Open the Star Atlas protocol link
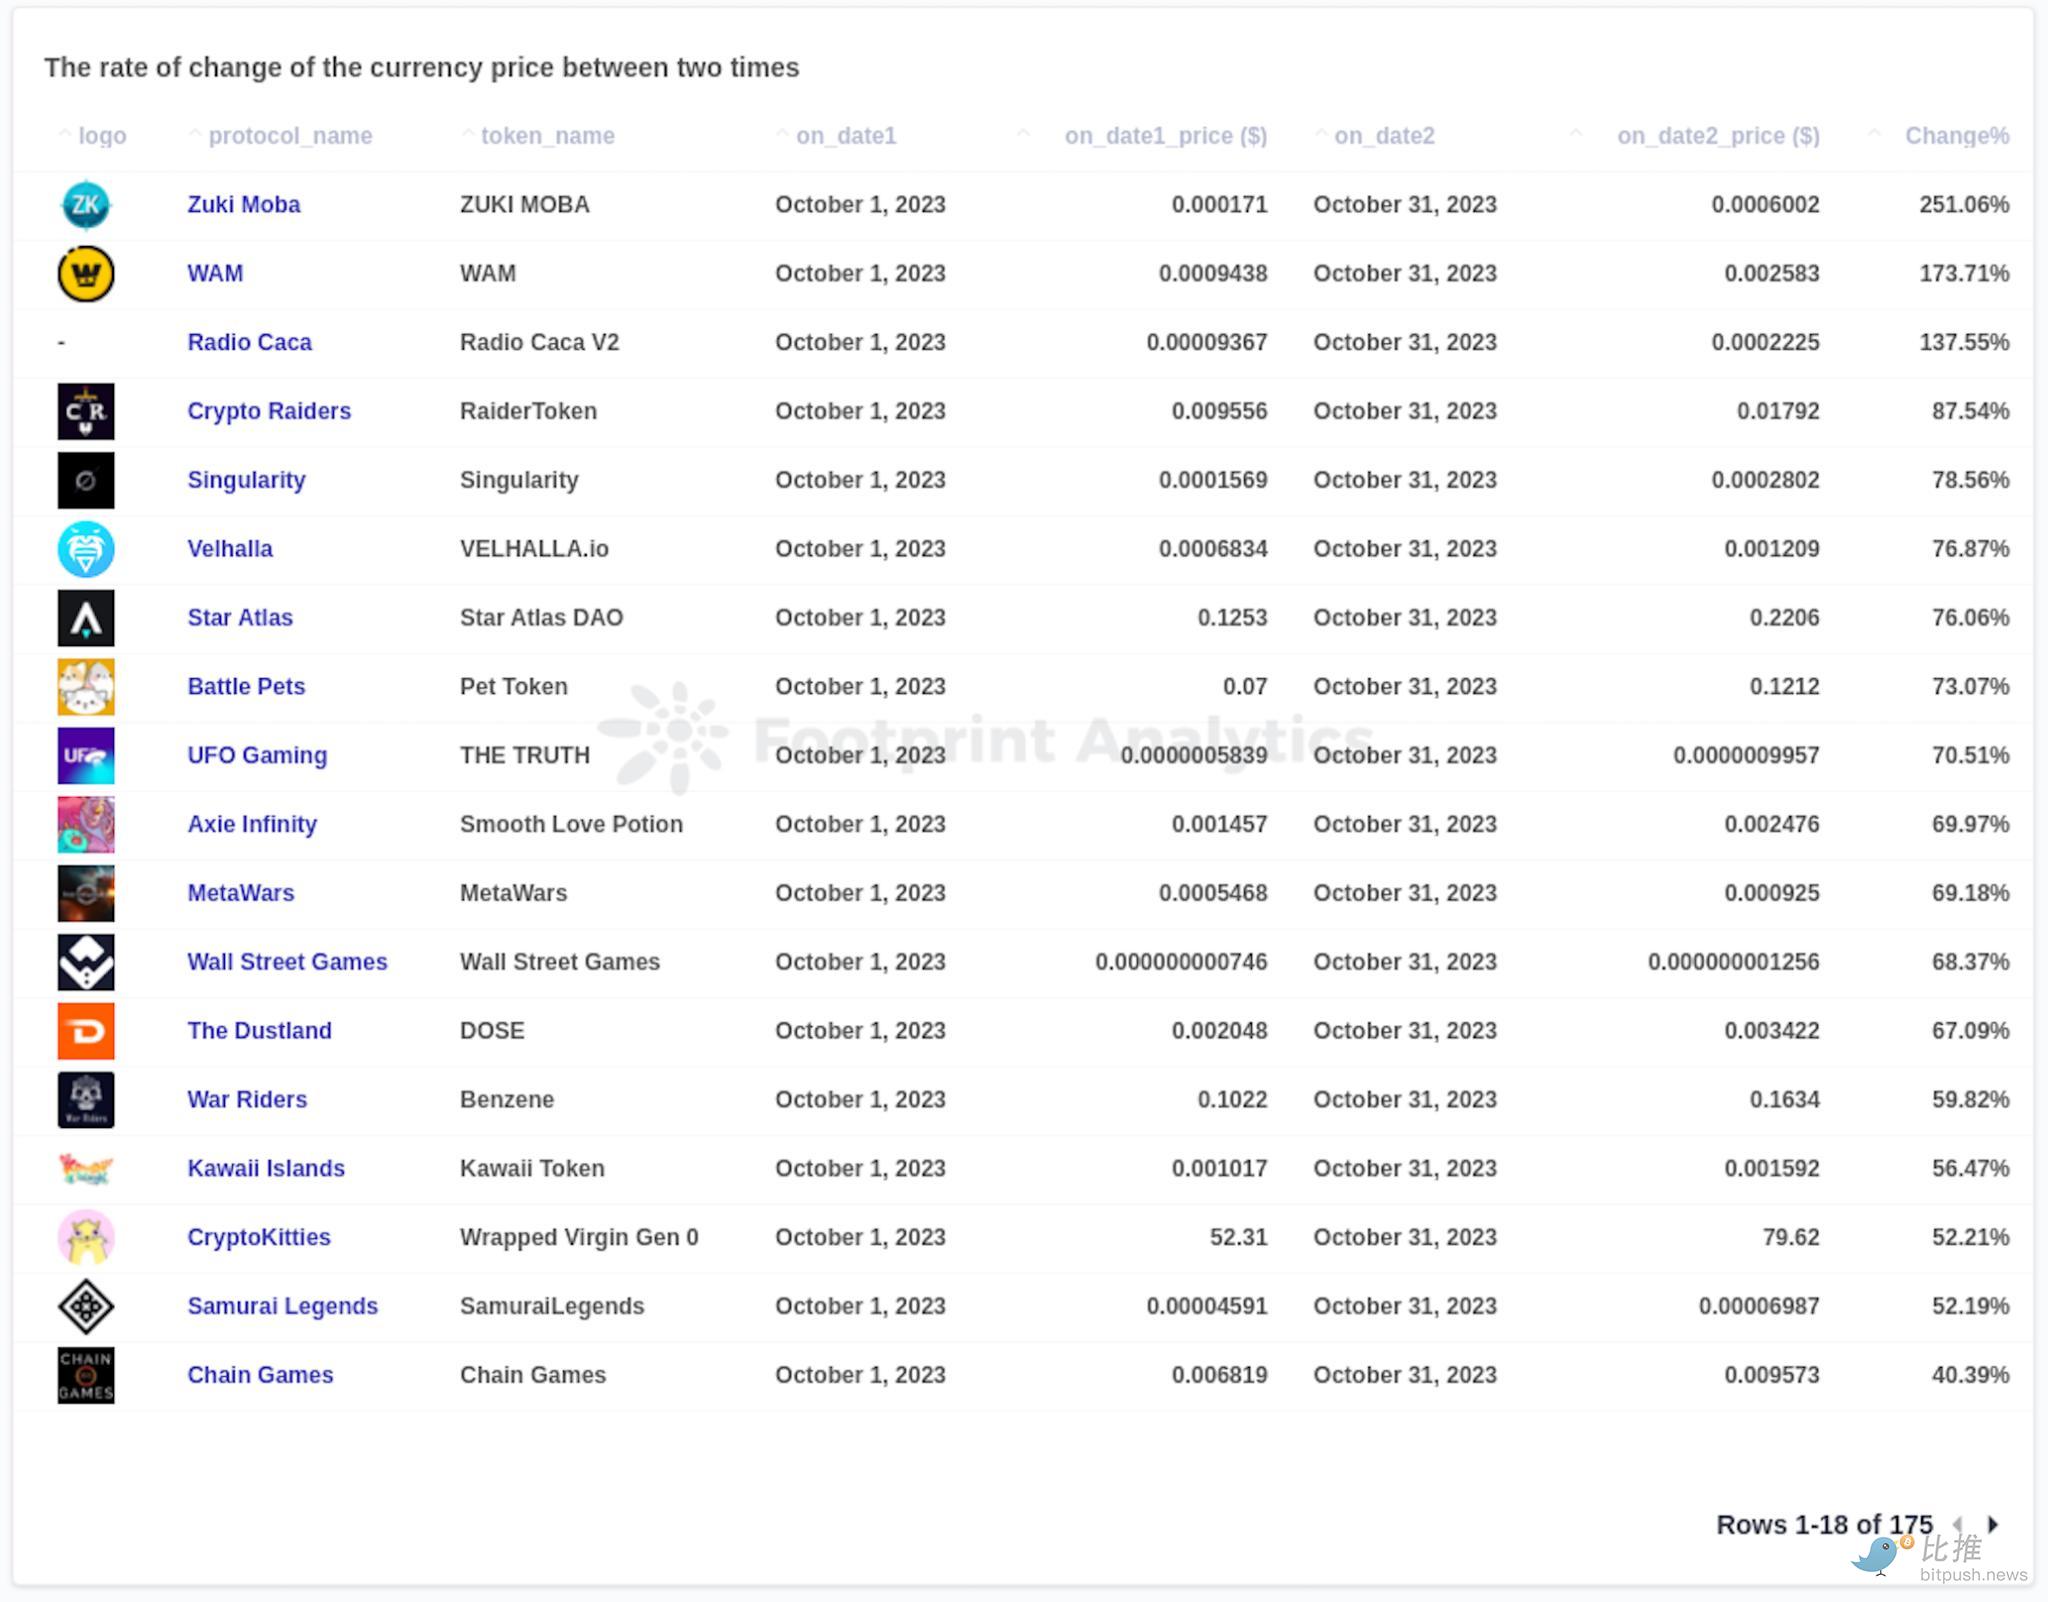This screenshot has width=2048, height=1602. pos(240,618)
